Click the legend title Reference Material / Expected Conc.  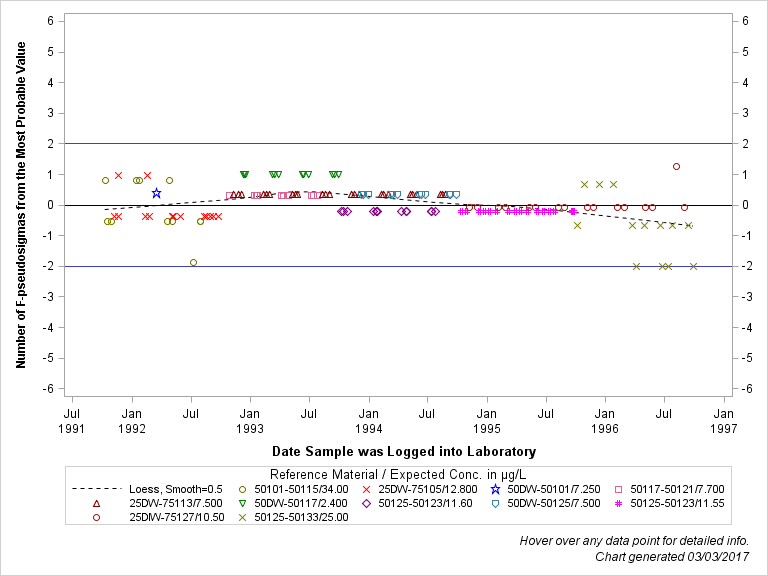398,475
